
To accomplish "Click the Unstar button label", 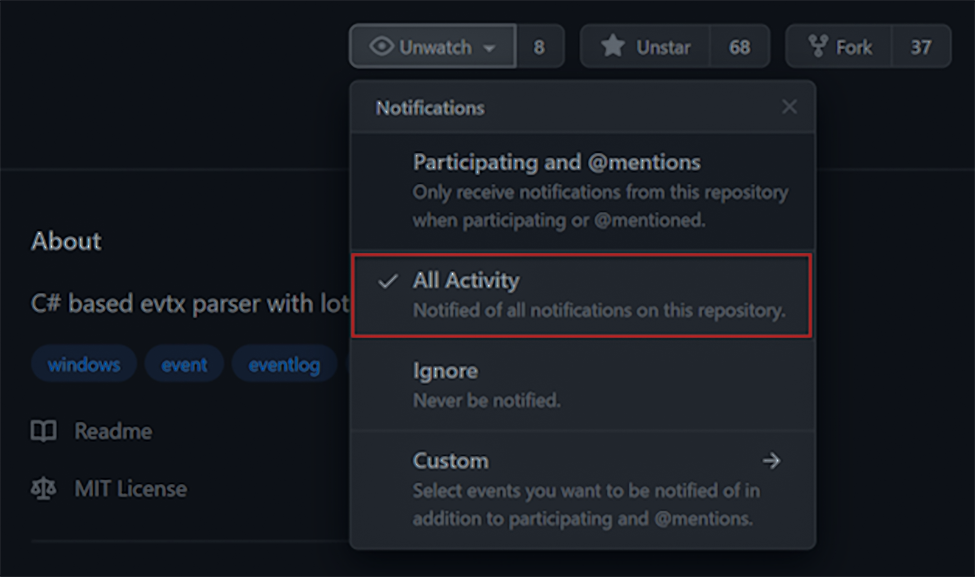I will click(663, 47).
